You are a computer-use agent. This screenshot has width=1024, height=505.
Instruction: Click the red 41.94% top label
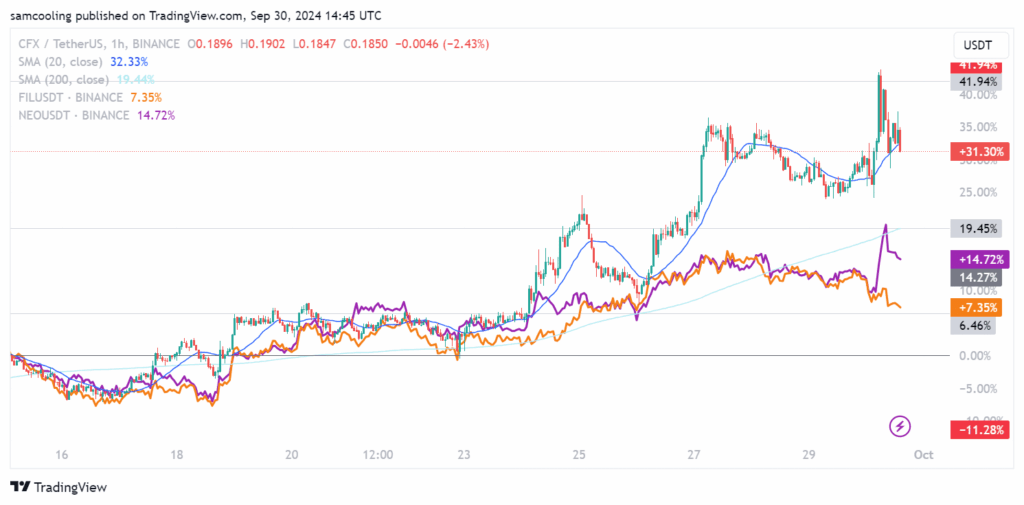(x=976, y=65)
